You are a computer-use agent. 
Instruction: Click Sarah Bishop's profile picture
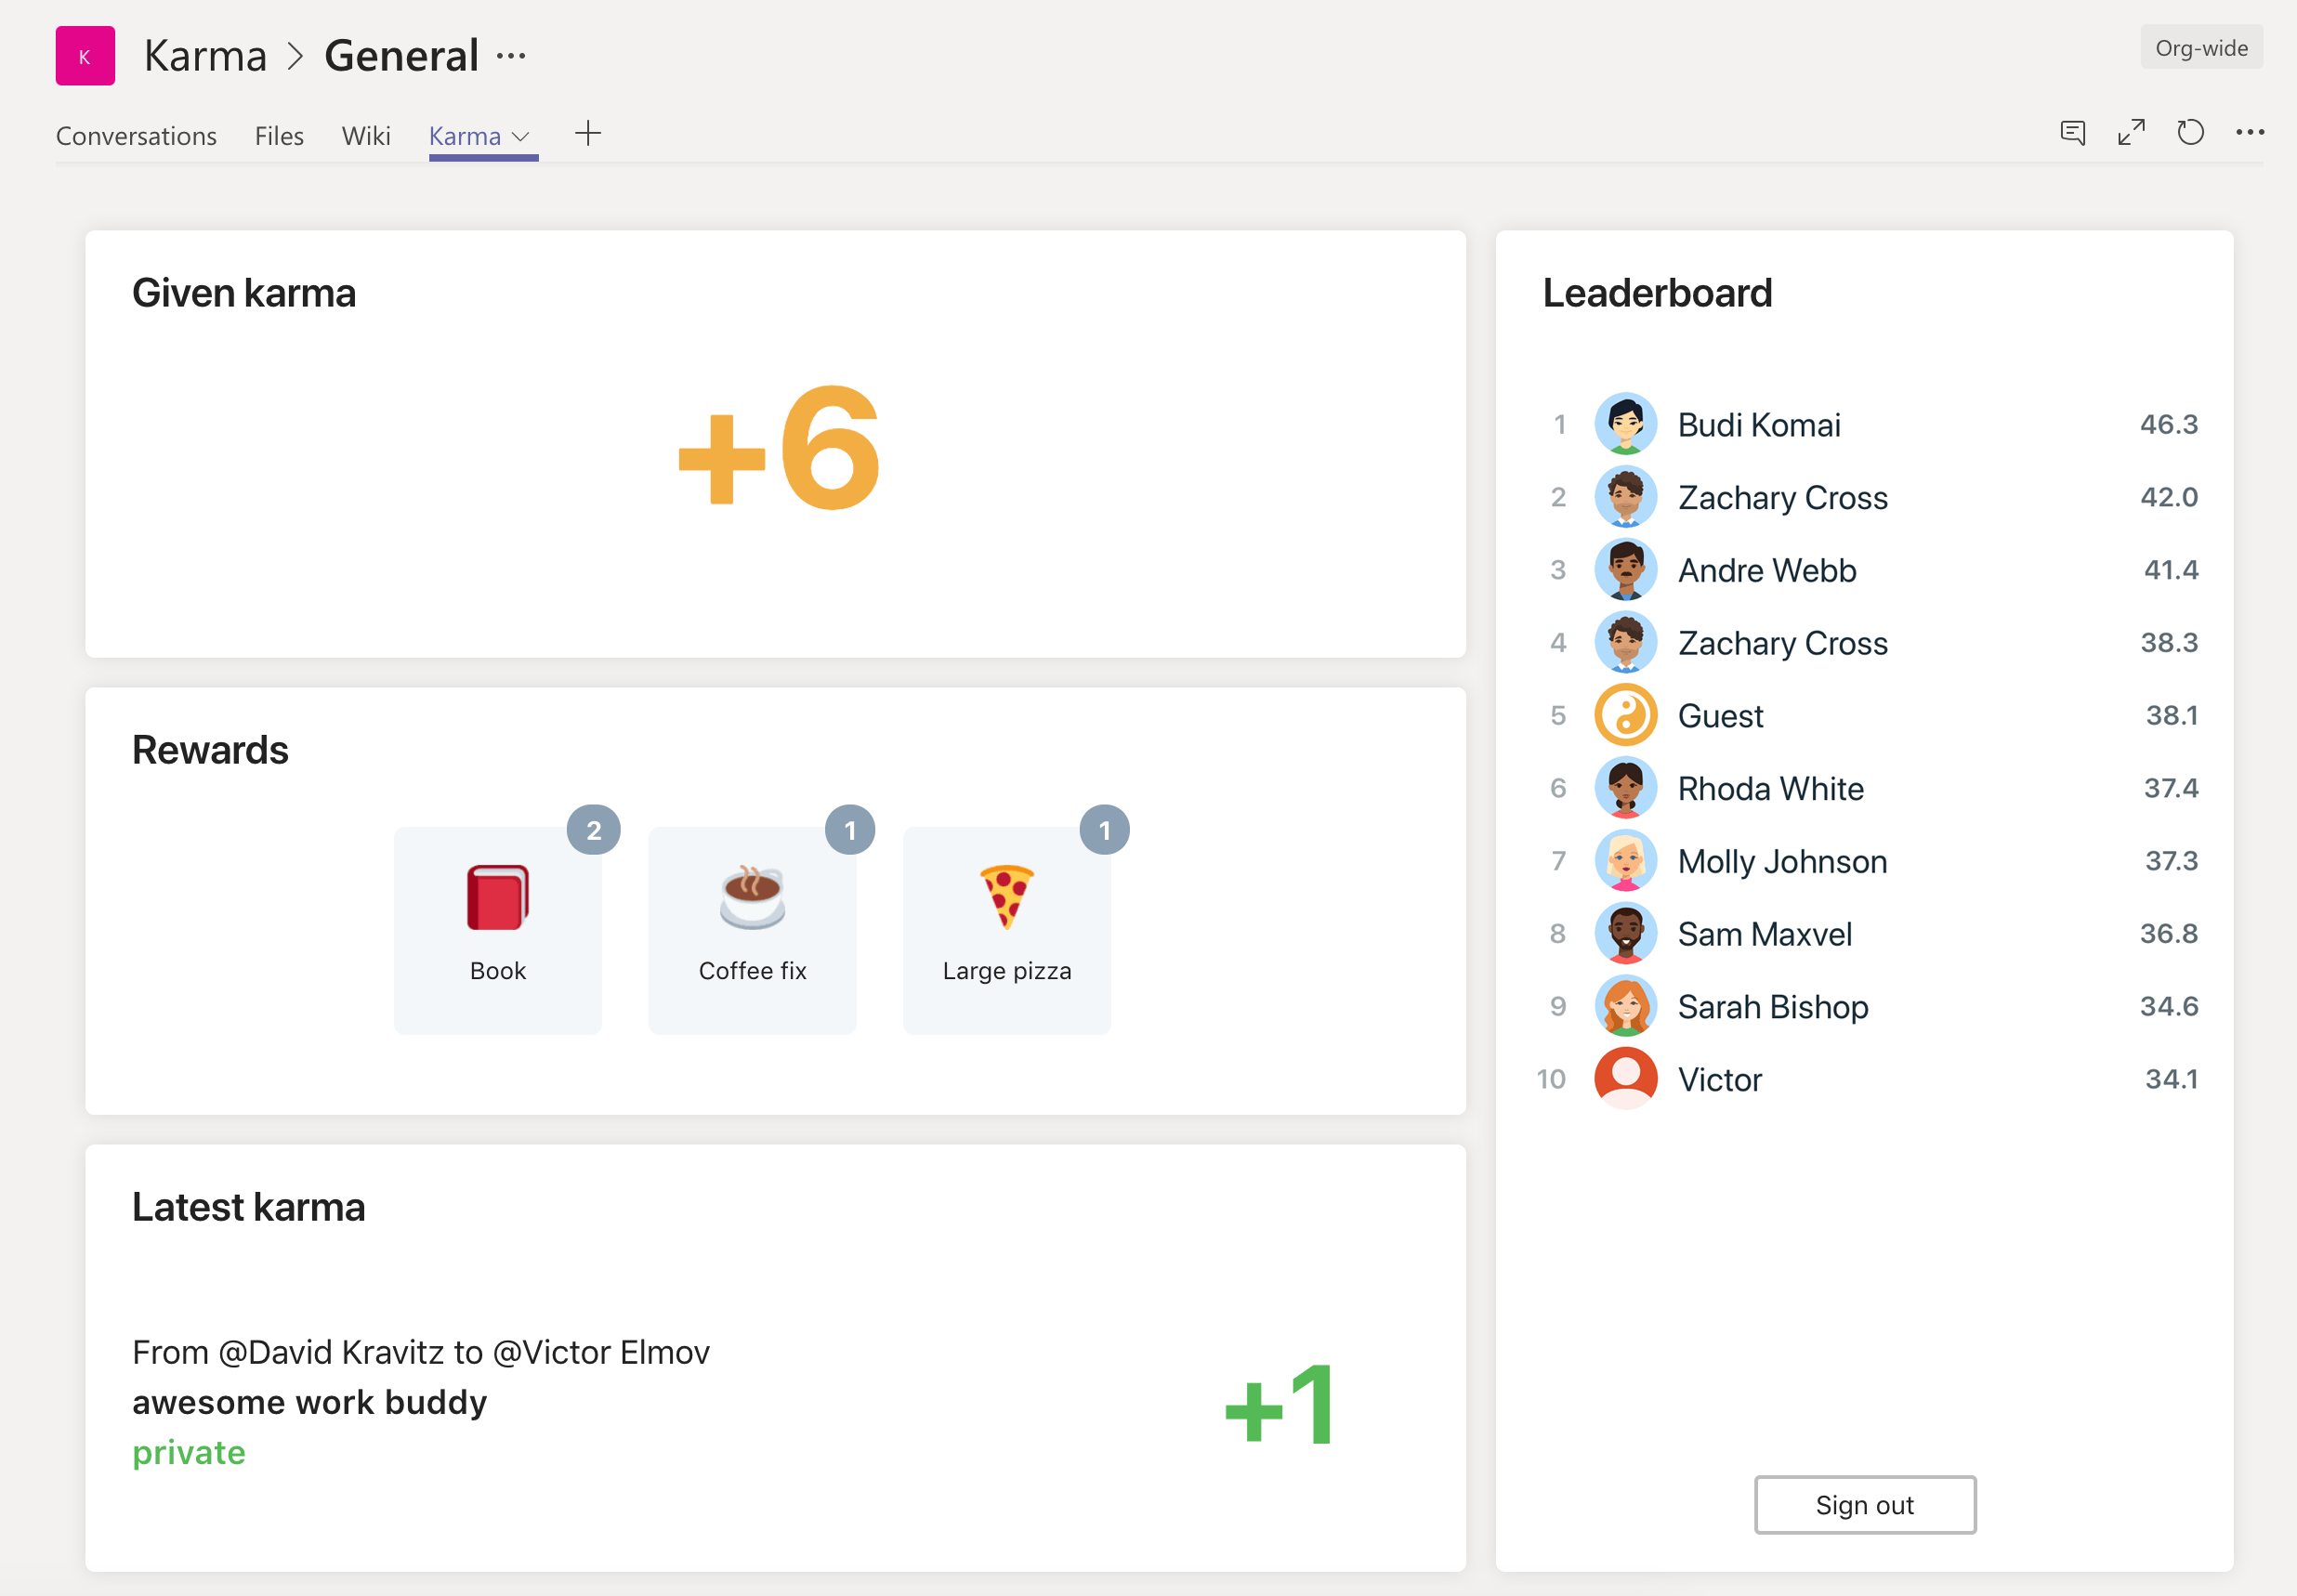(x=1624, y=1006)
